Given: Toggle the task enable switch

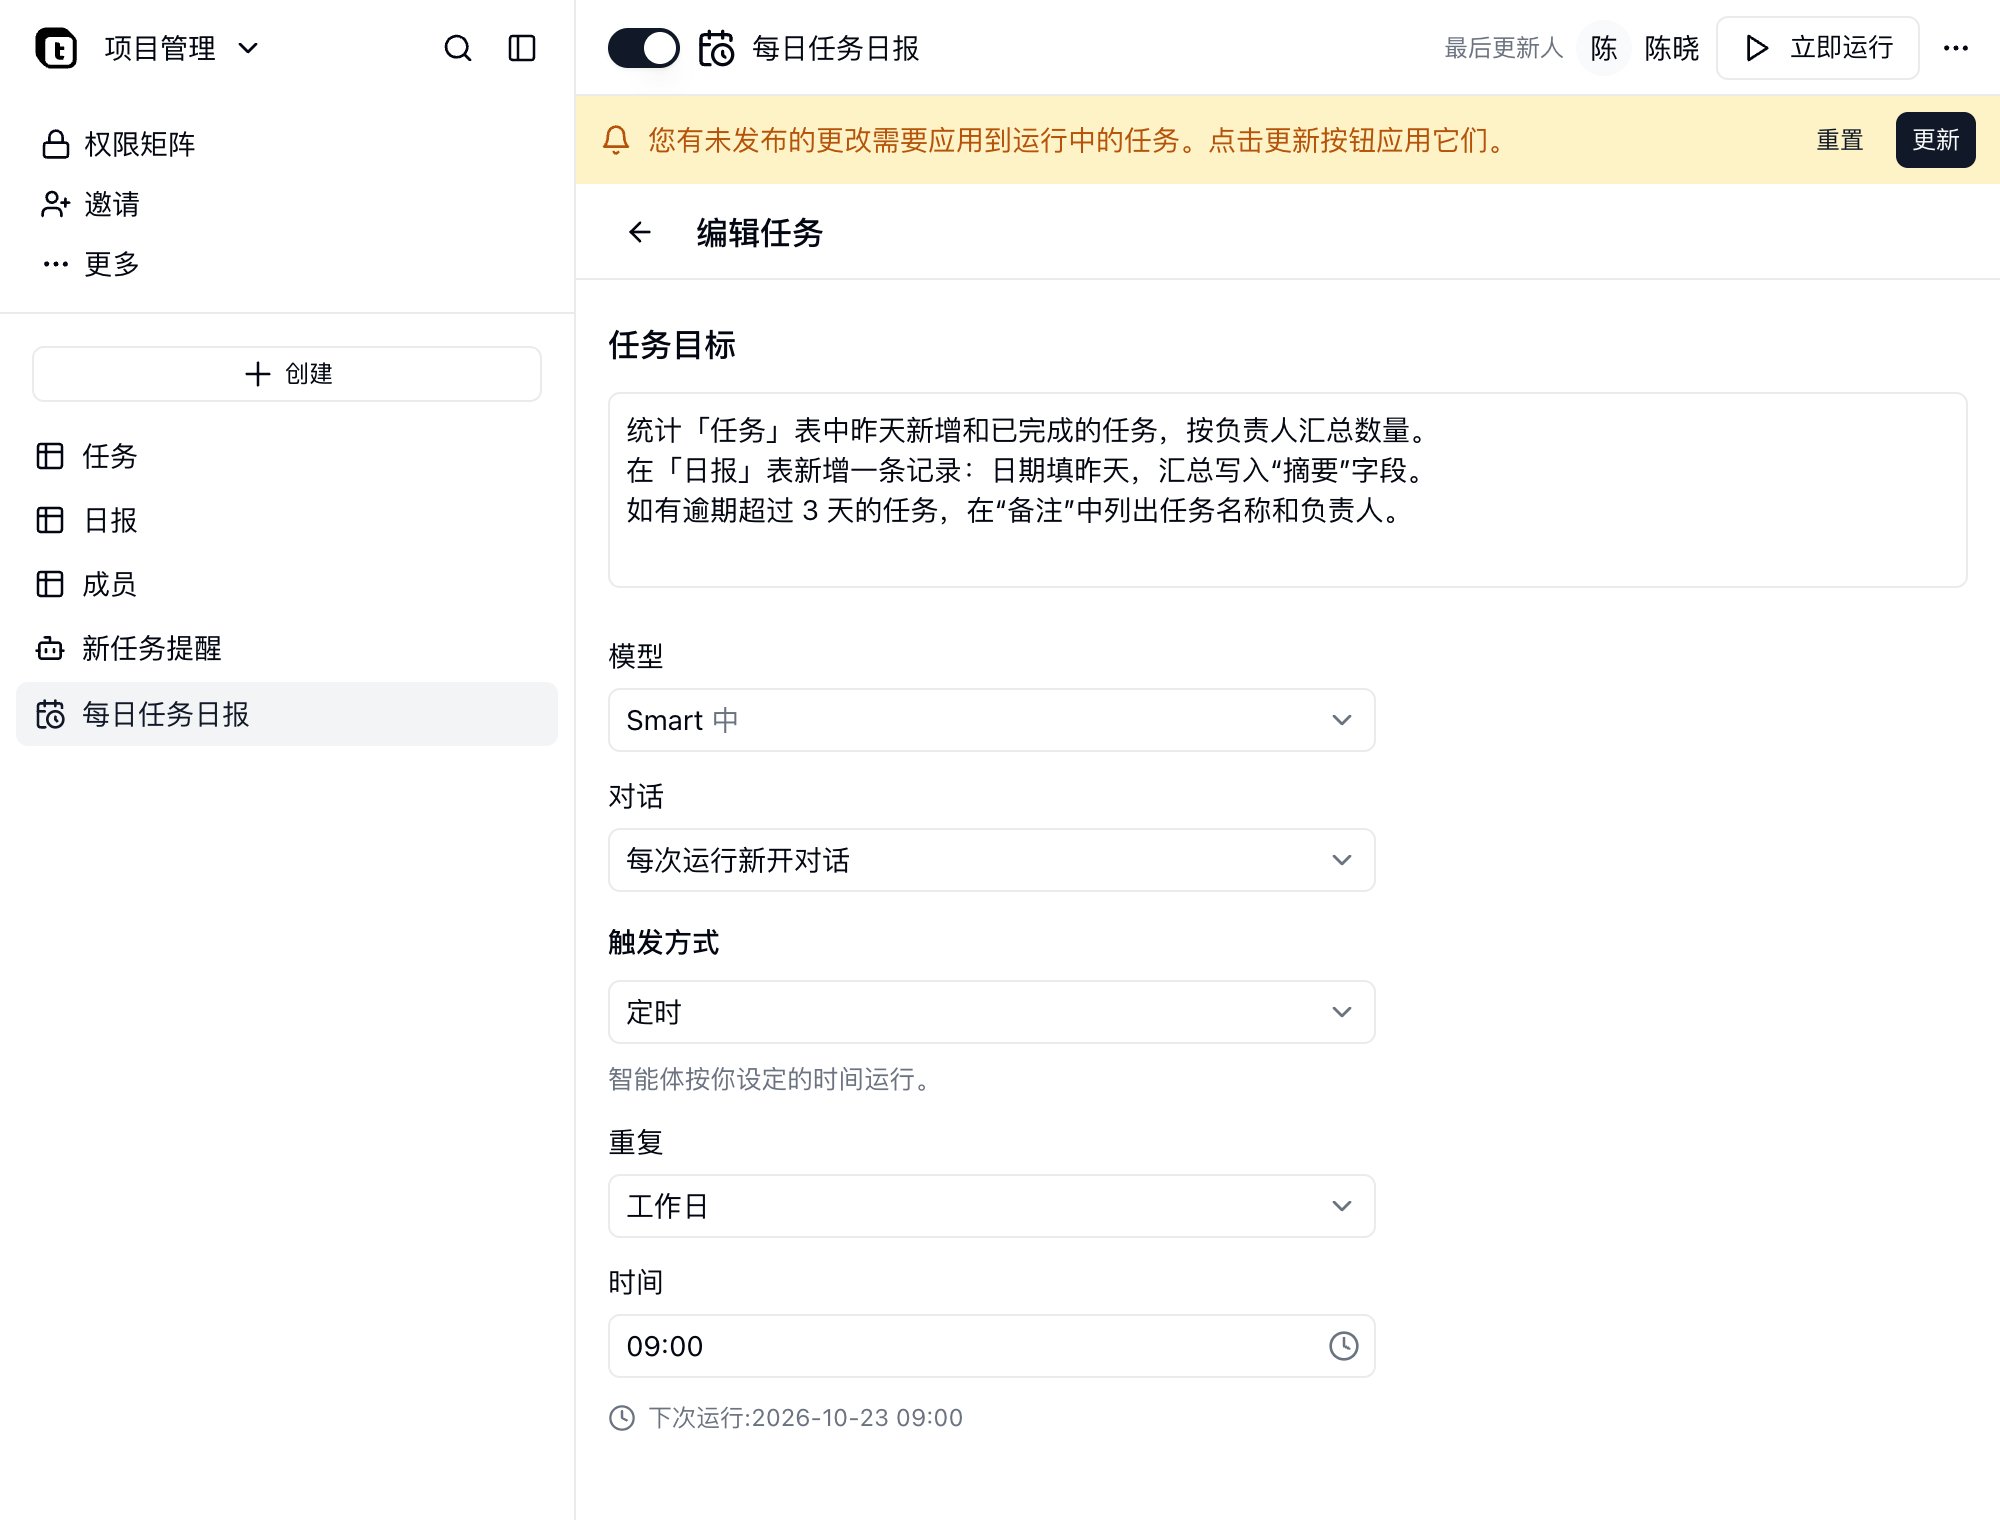Looking at the screenshot, I should coord(643,48).
